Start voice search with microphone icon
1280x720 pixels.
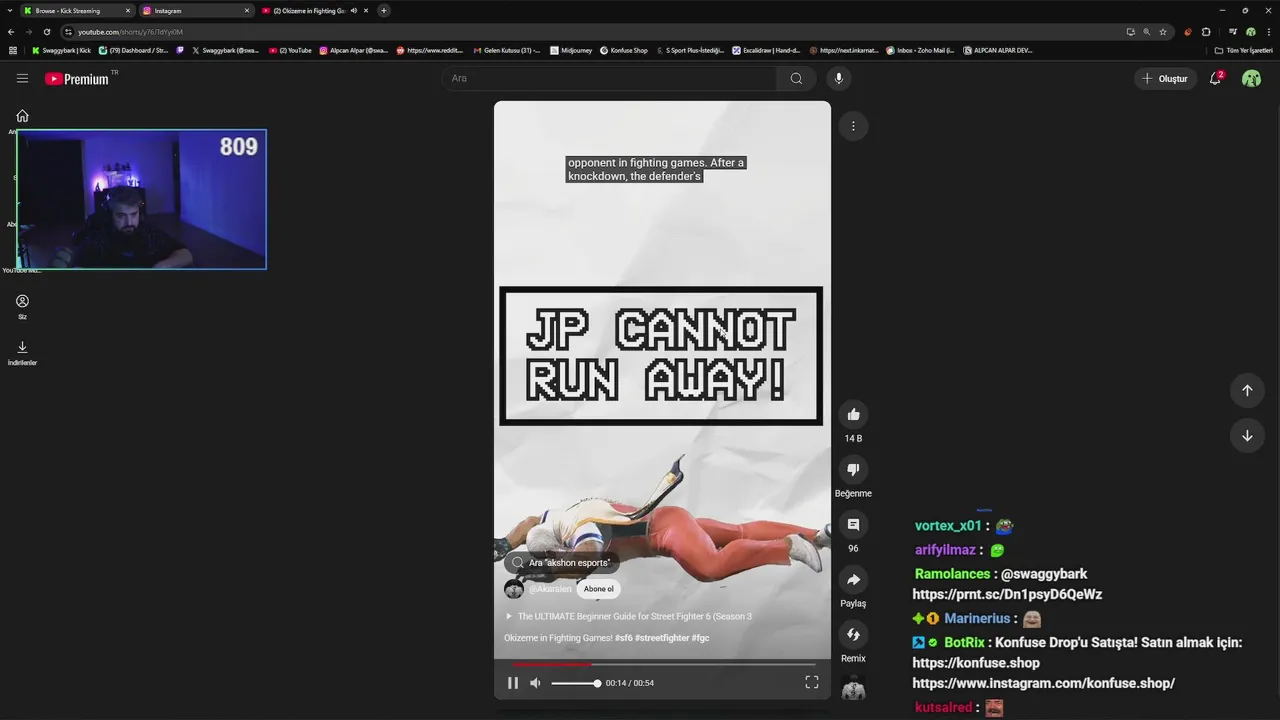point(839,78)
